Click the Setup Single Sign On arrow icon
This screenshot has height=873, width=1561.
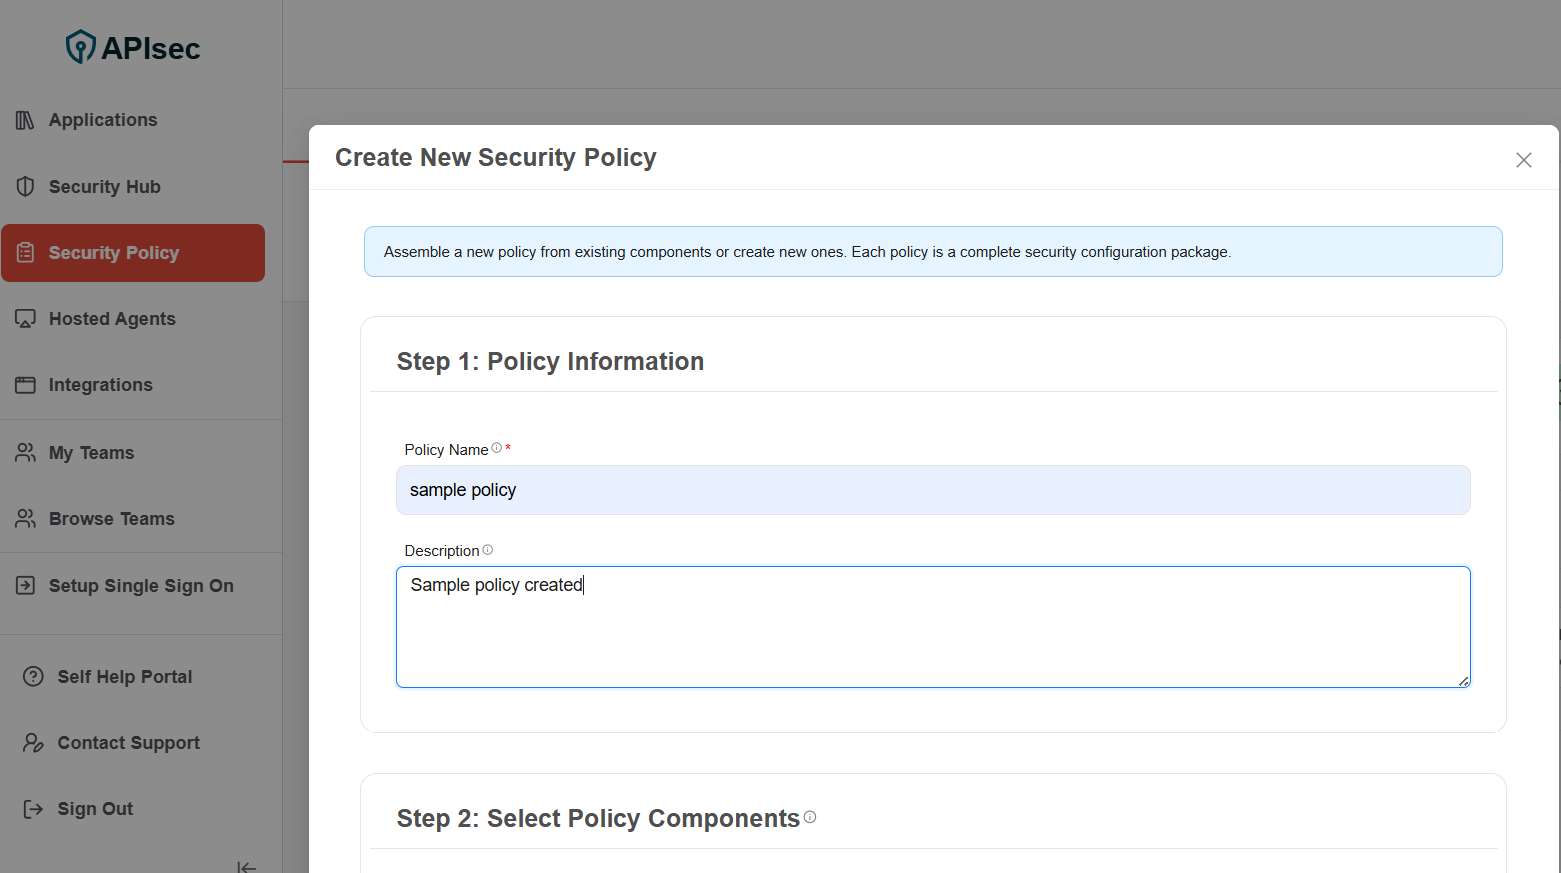(25, 585)
